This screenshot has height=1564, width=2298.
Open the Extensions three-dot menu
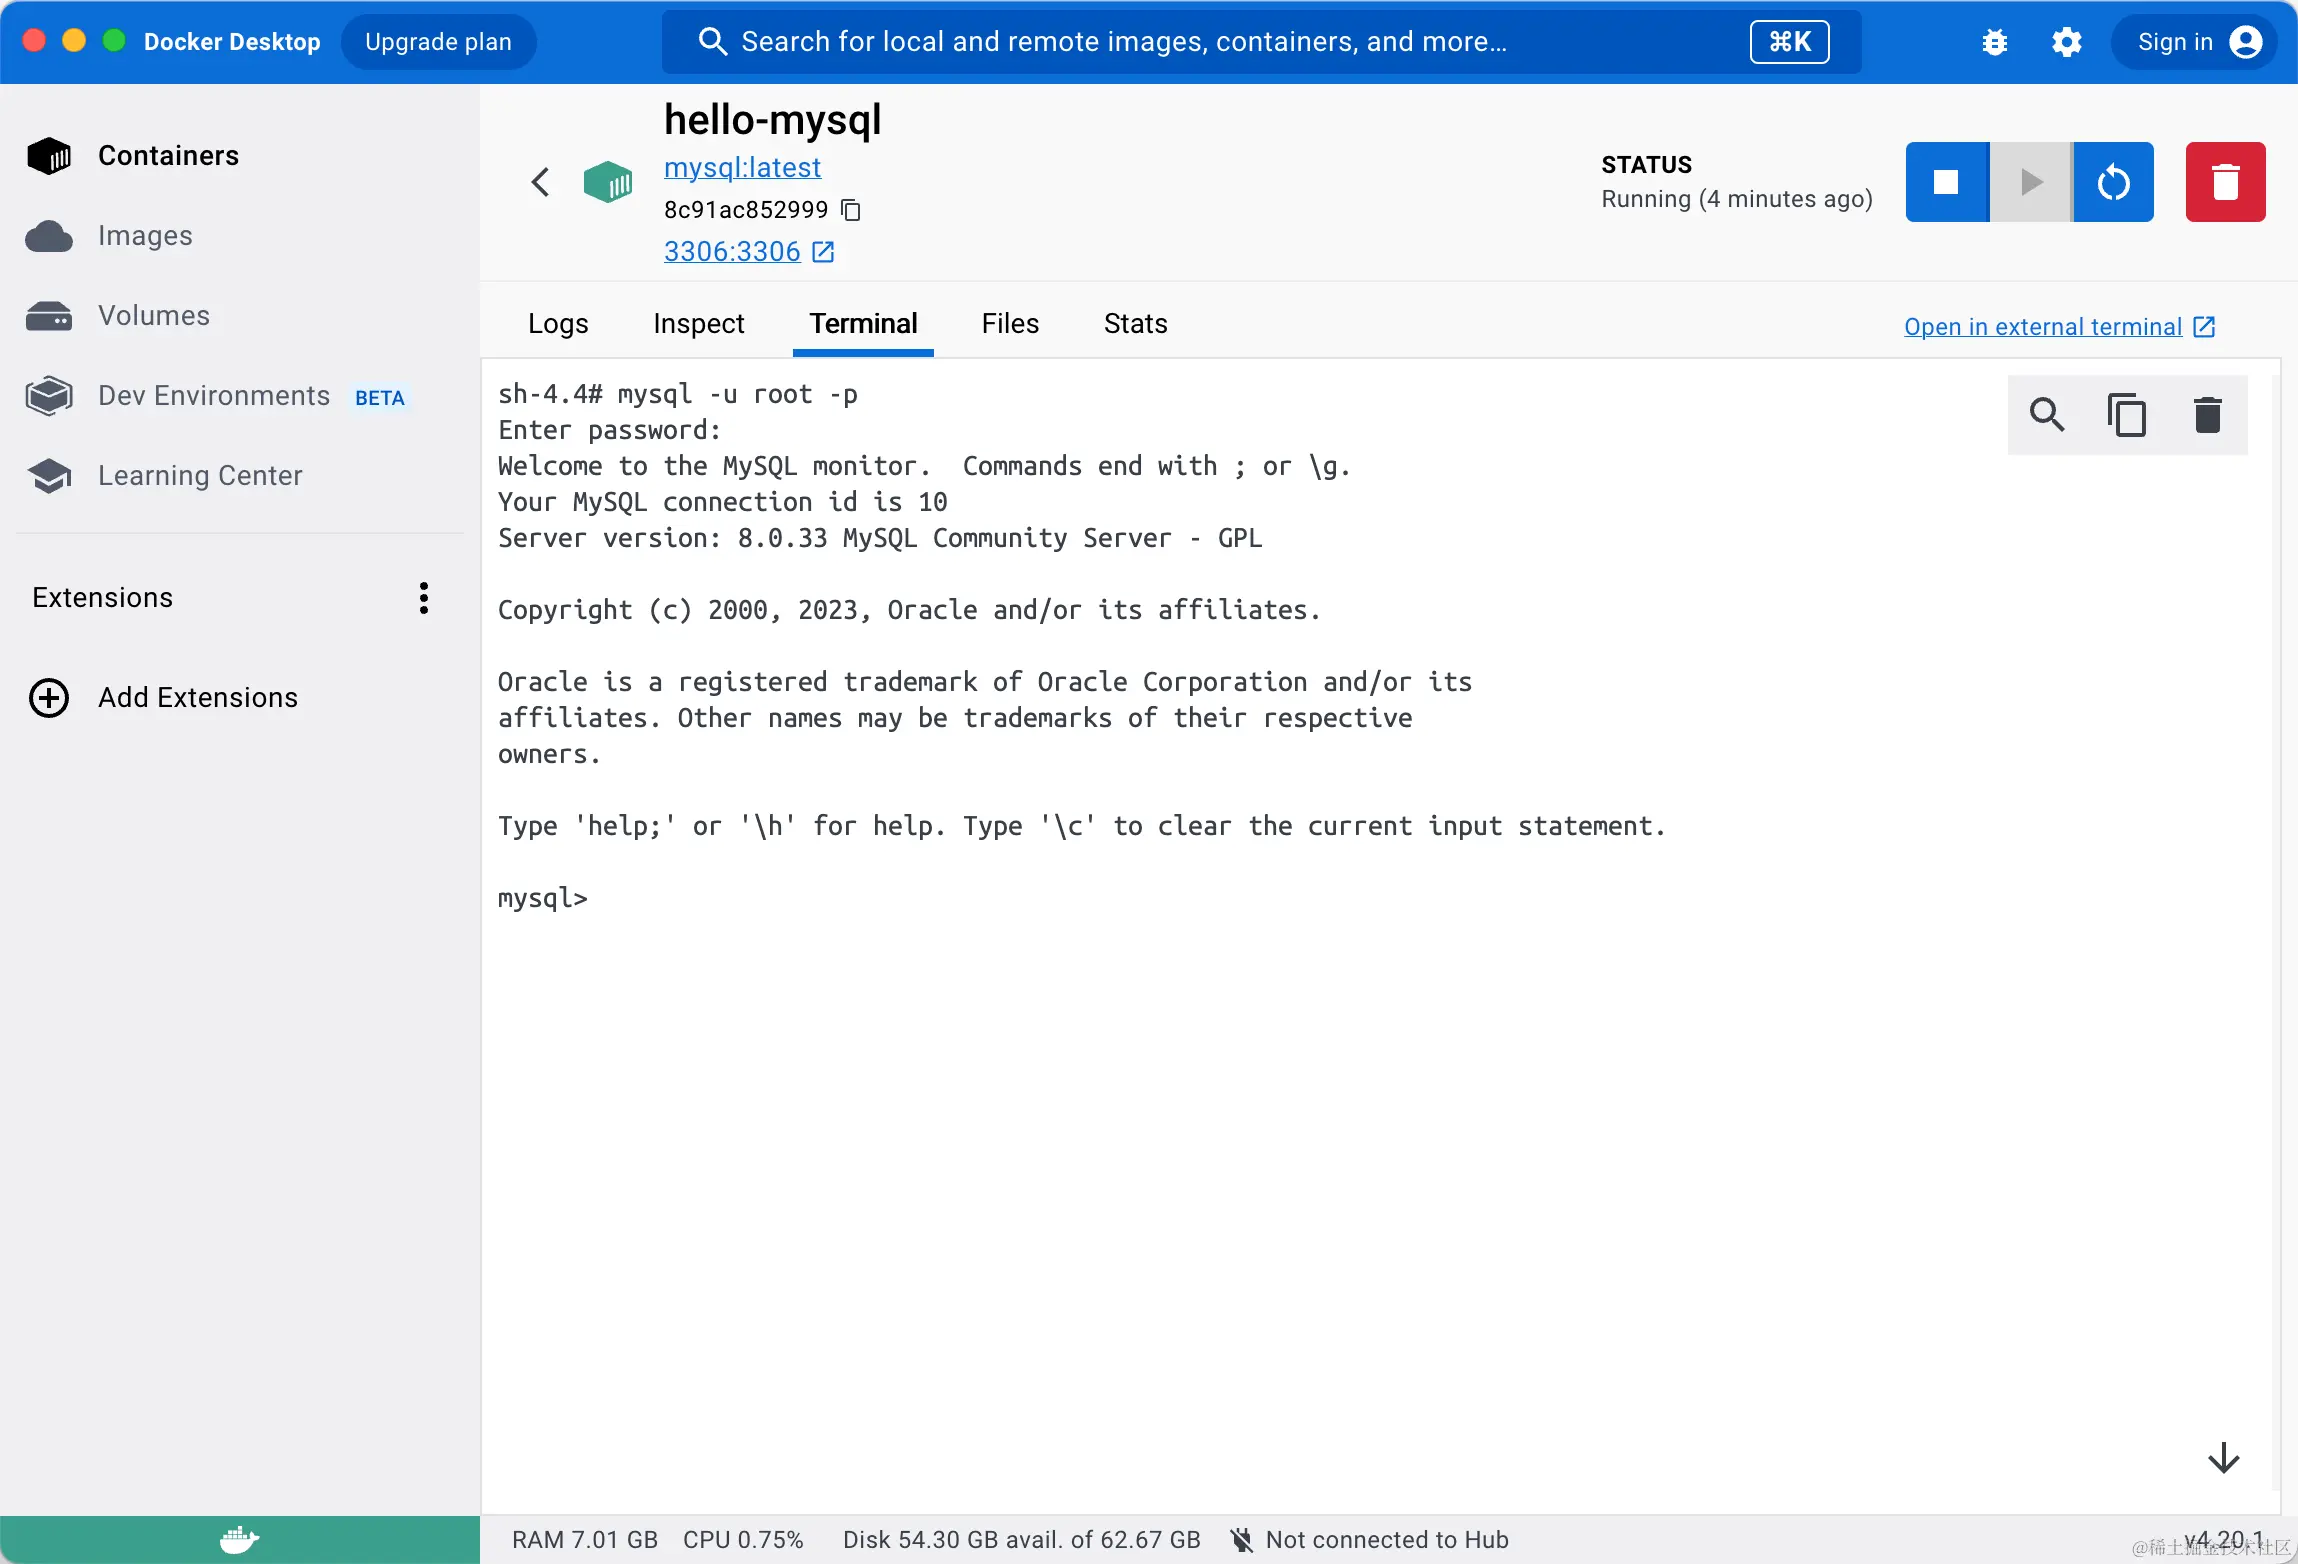tap(424, 598)
